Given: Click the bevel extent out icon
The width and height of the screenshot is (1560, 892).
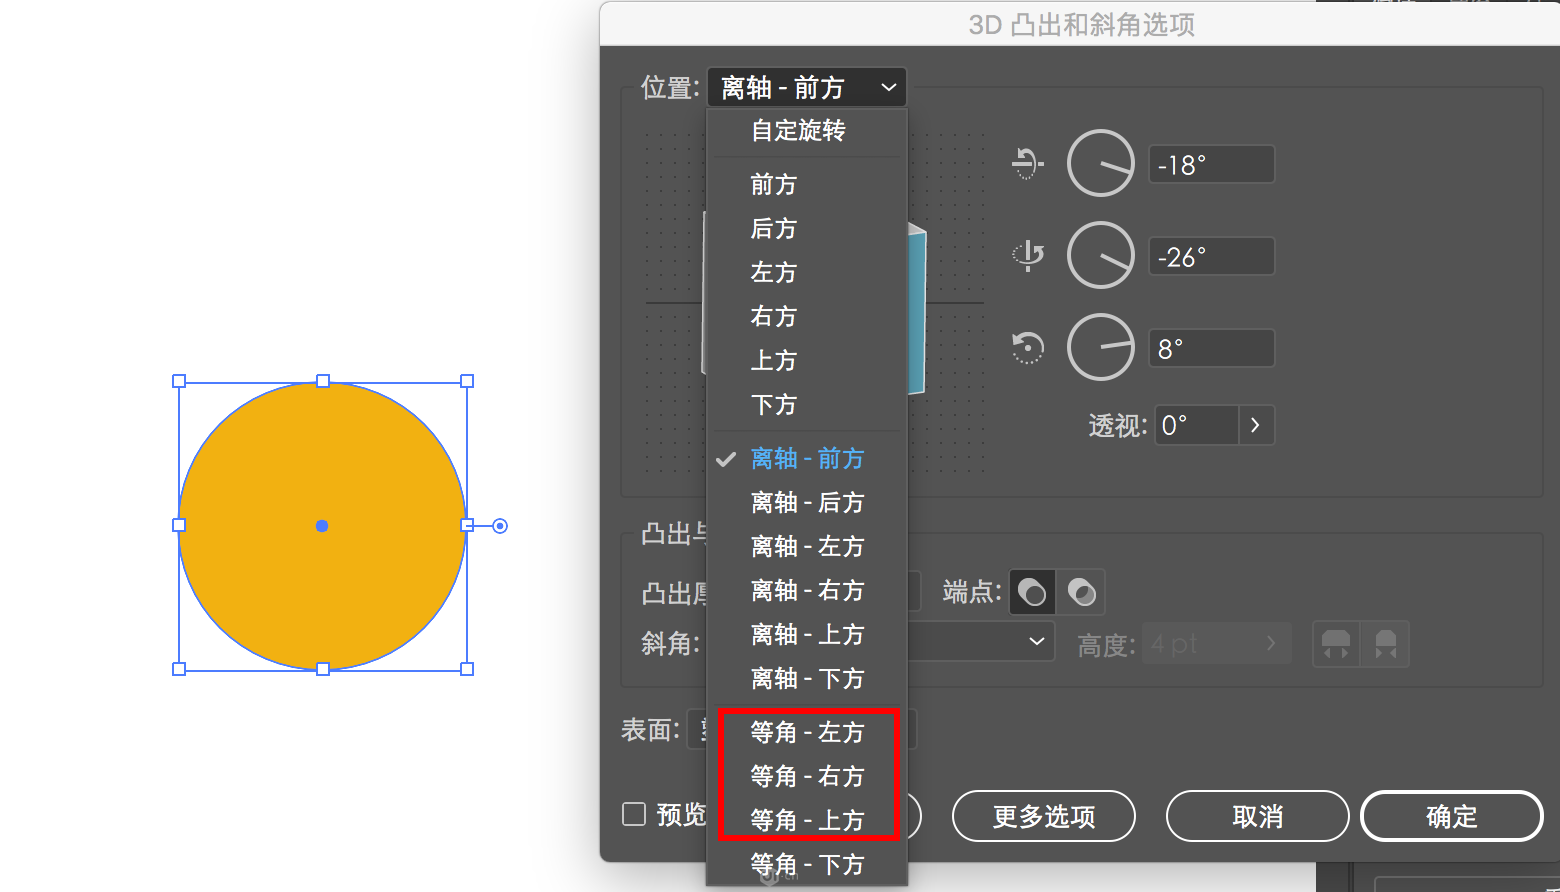Looking at the screenshot, I should tap(1336, 644).
